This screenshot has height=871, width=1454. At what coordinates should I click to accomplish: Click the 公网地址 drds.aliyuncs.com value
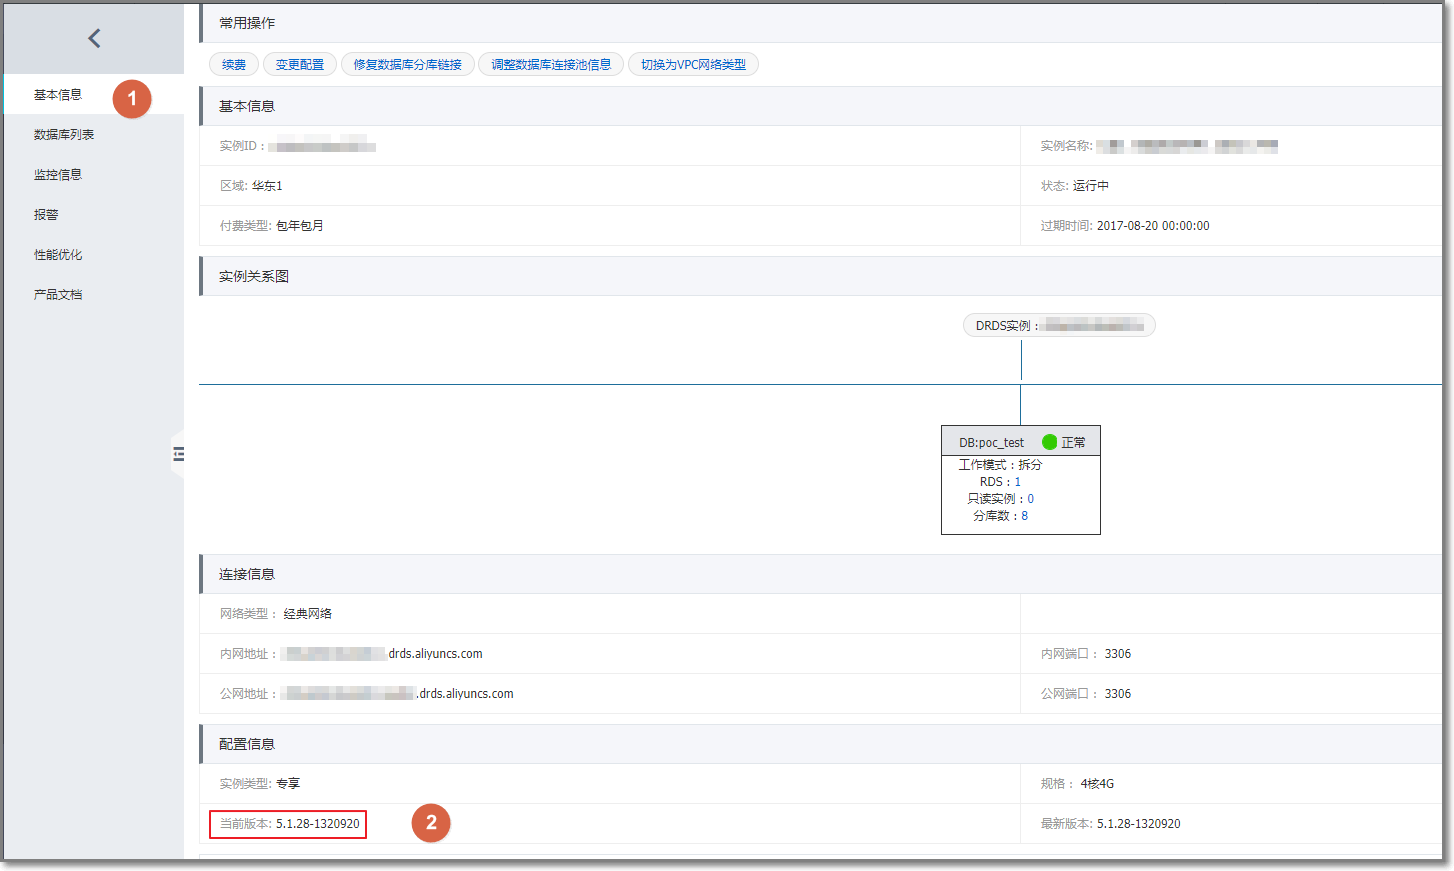coord(399,694)
